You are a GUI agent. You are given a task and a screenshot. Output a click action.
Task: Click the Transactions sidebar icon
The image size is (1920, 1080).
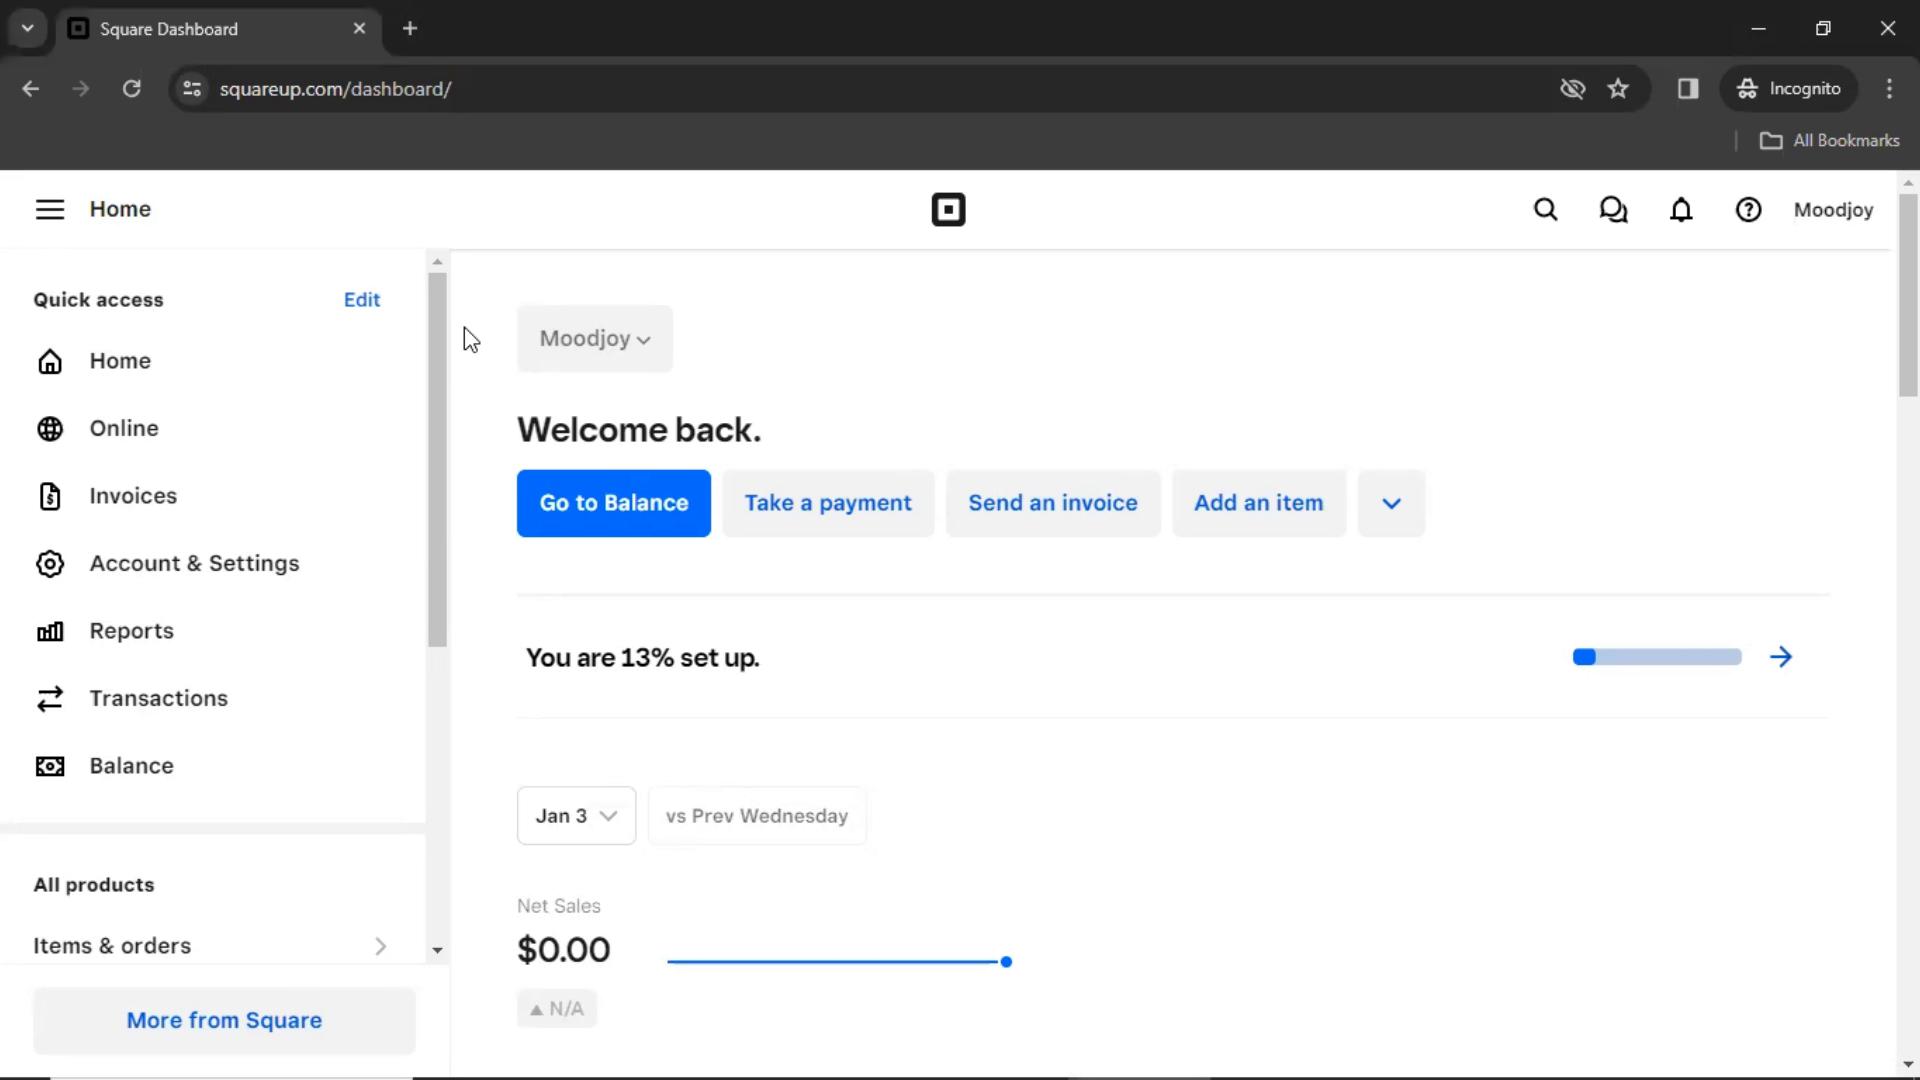[x=49, y=698]
